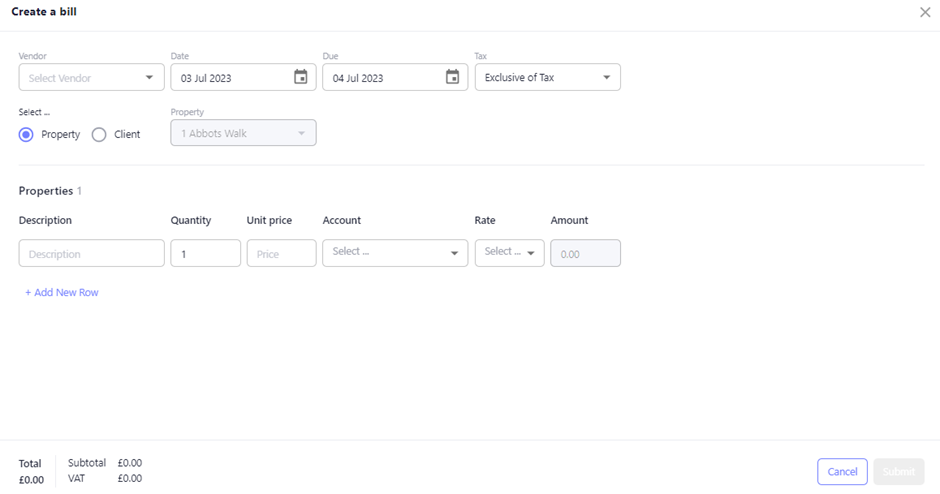The width and height of the screenshot is (940, 494).
Task: Click the Amount 0.00 field
Action: pos(585,254)
